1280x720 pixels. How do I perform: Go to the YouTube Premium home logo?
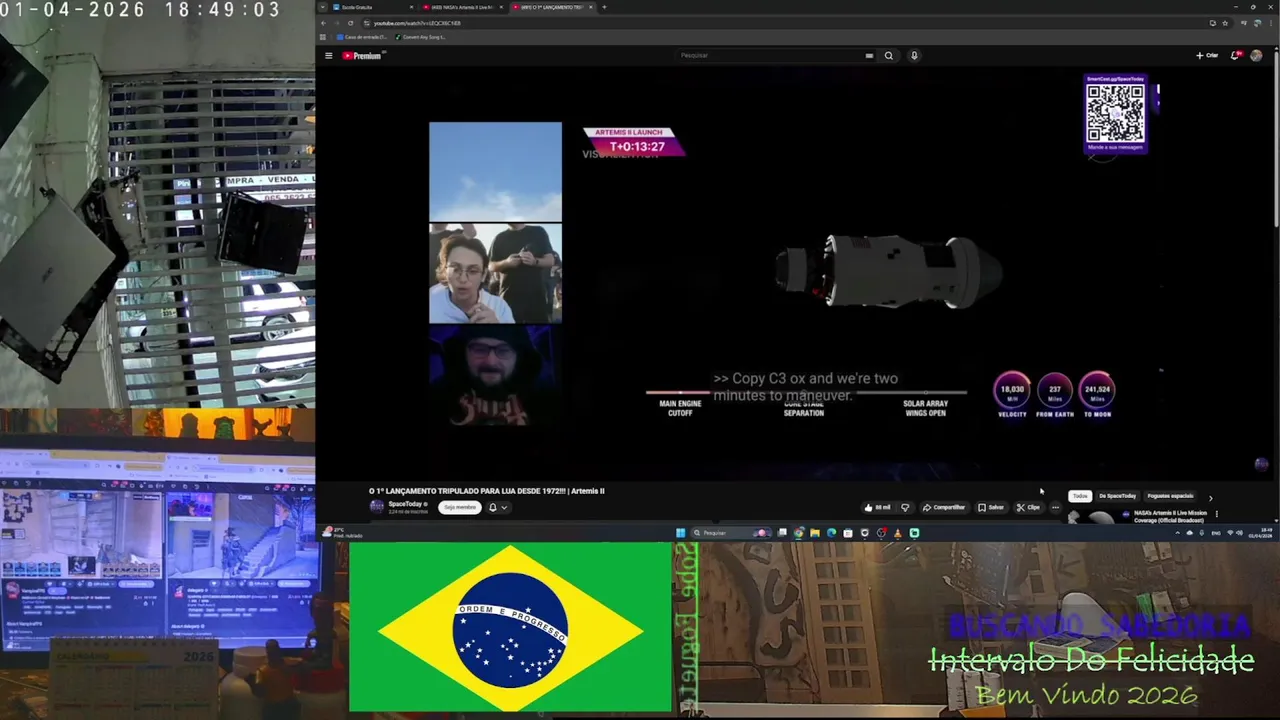[362, 56]
